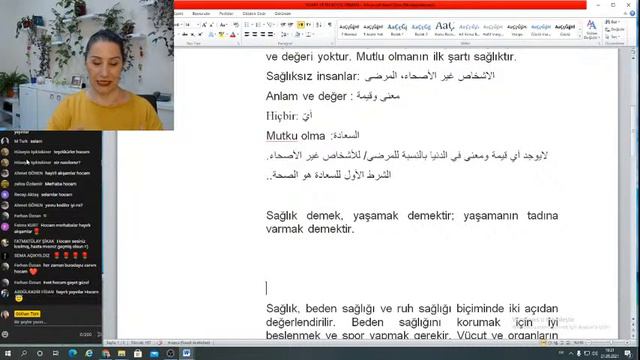The width and height of the screenshot is (640, 360).
Task: Clear all formatting with eraser icon
Action: coord(236,25)
